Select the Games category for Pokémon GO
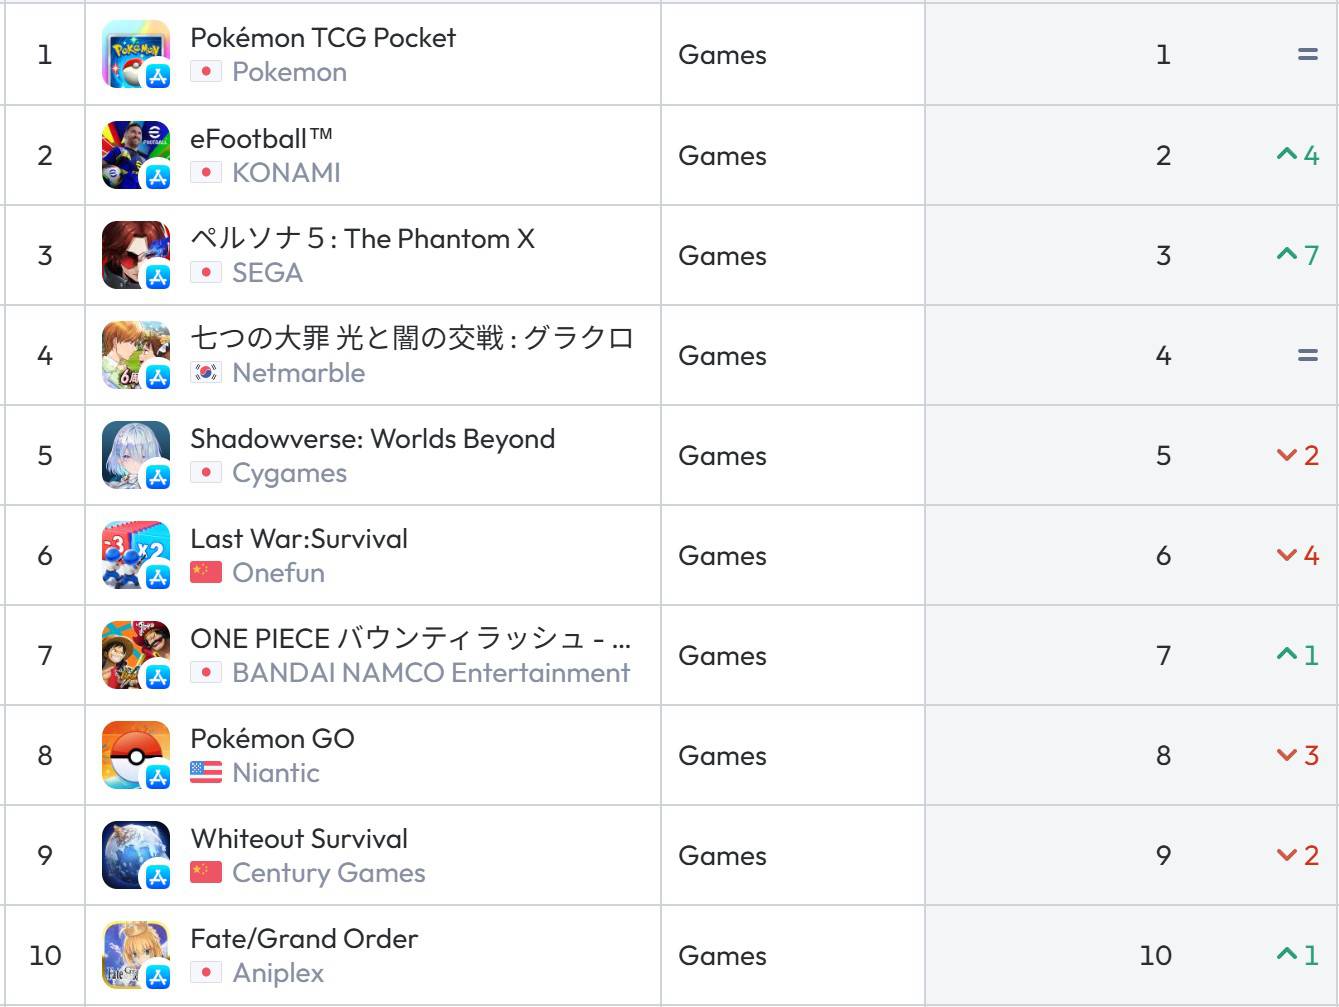The image size is (1339, 1007). coord(722,756)
